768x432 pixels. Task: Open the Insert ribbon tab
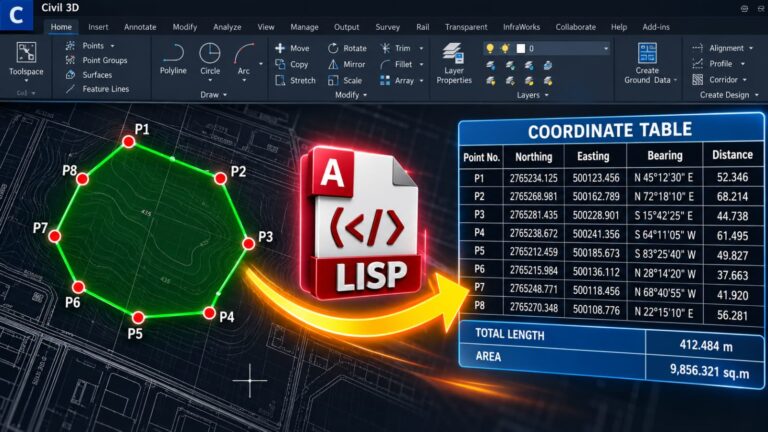(98, 27)
